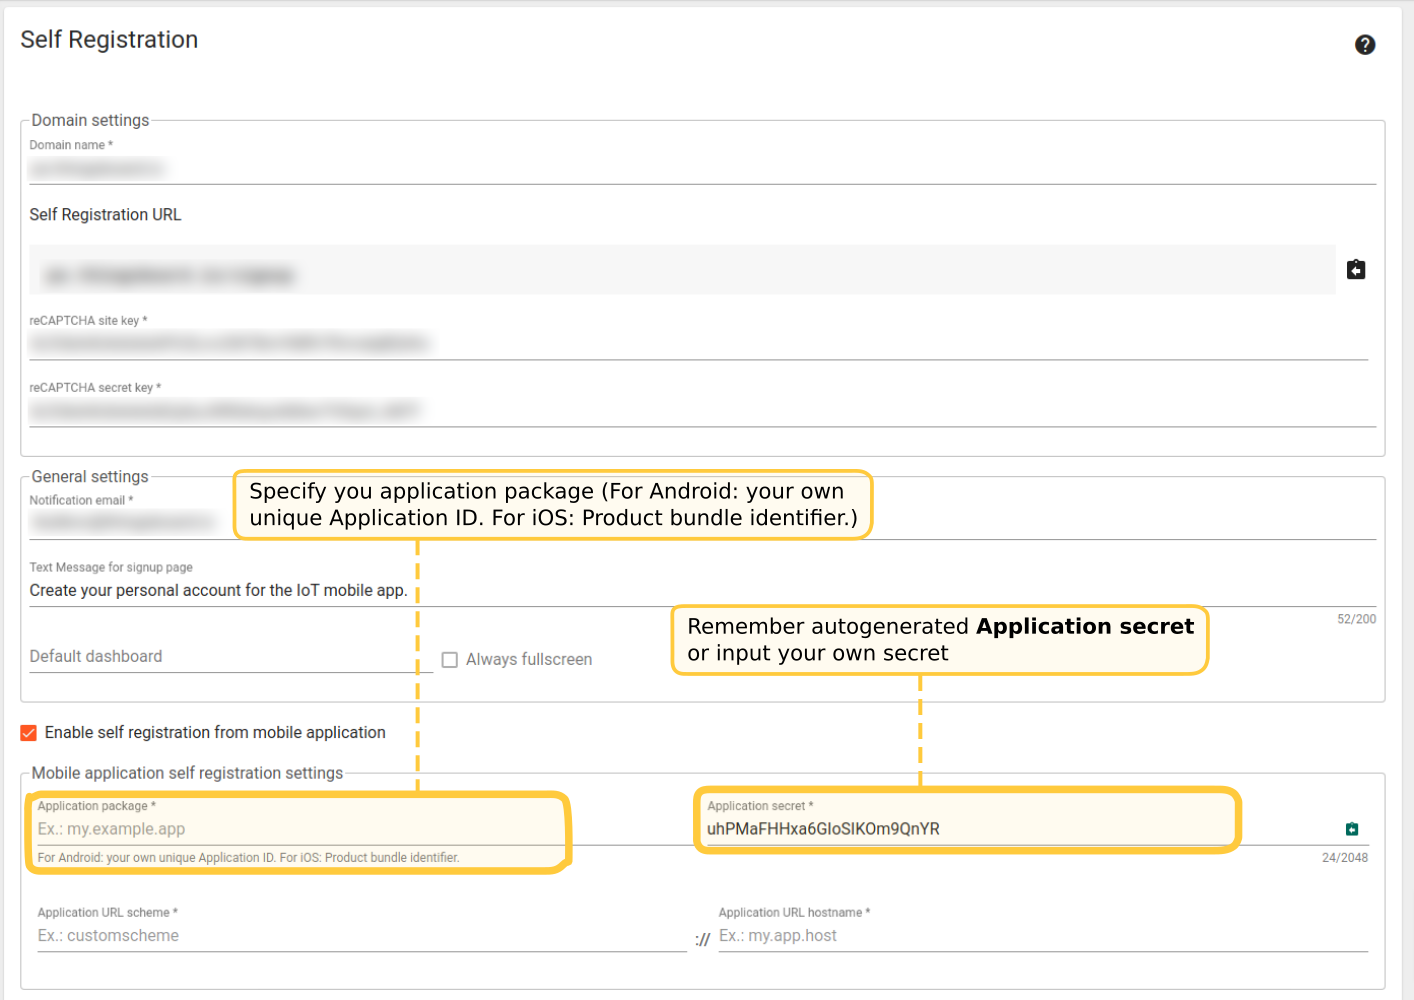Viewport: 1414px width, 1000px height.
Task: Click the Domain name field
Action: 700,169
